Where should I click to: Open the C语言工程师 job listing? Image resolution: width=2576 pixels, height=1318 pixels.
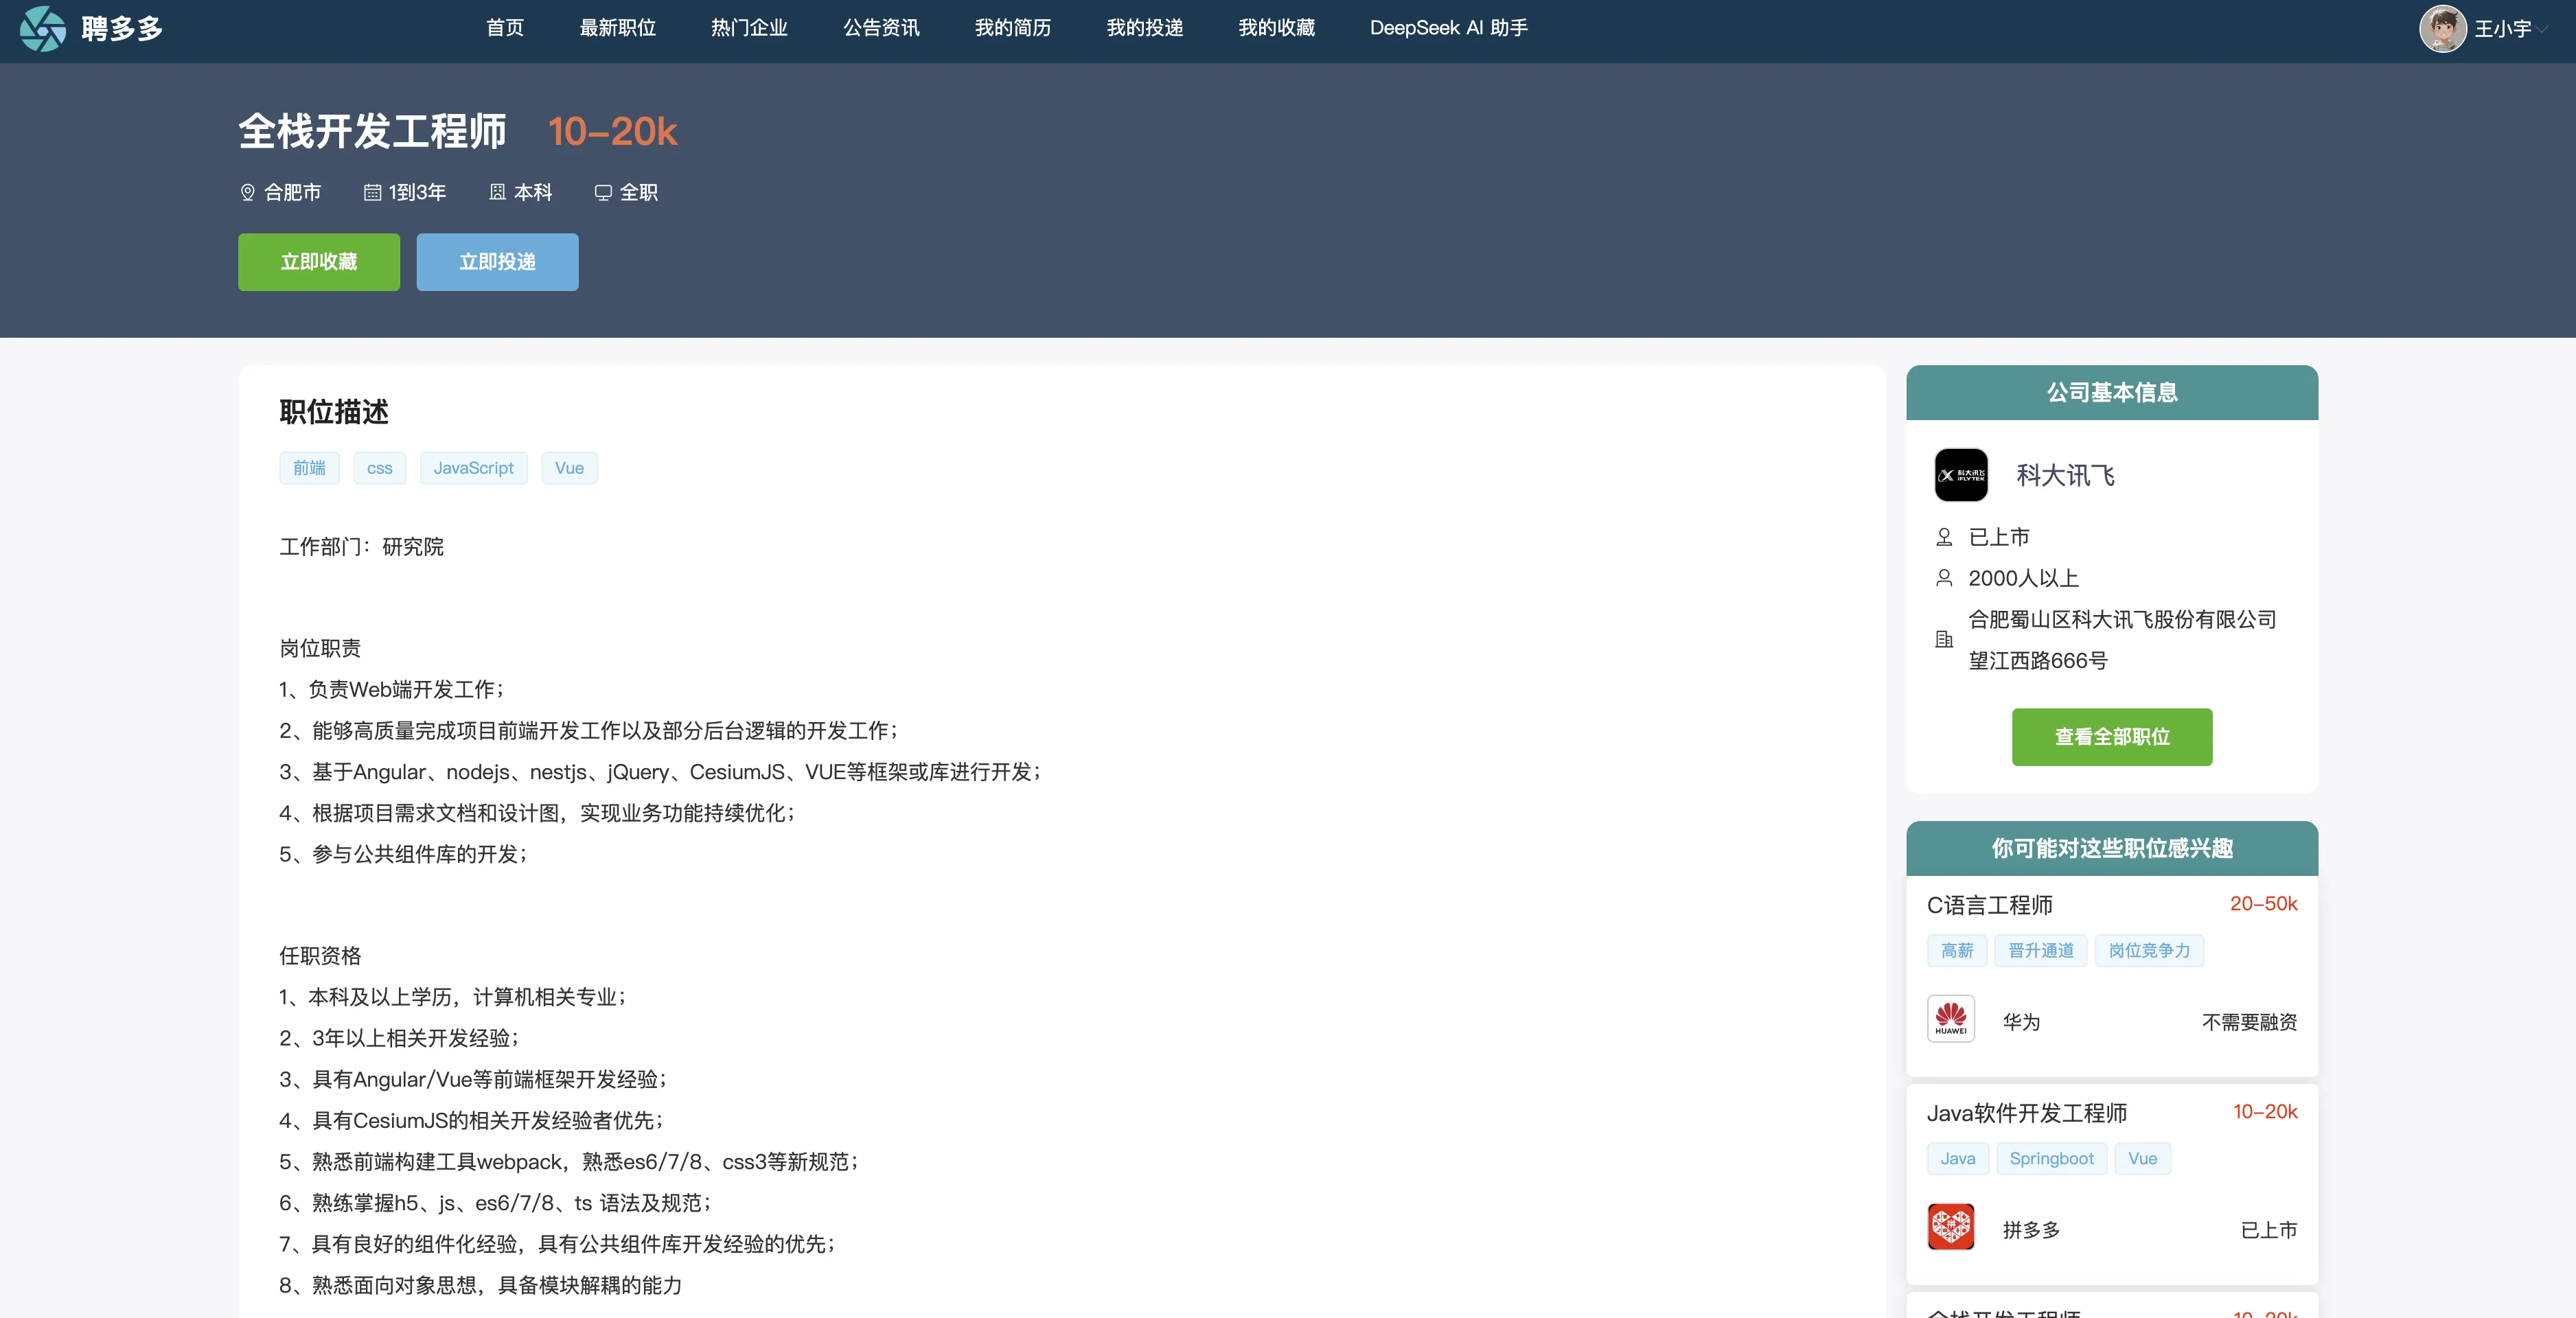click(1989, 905)
